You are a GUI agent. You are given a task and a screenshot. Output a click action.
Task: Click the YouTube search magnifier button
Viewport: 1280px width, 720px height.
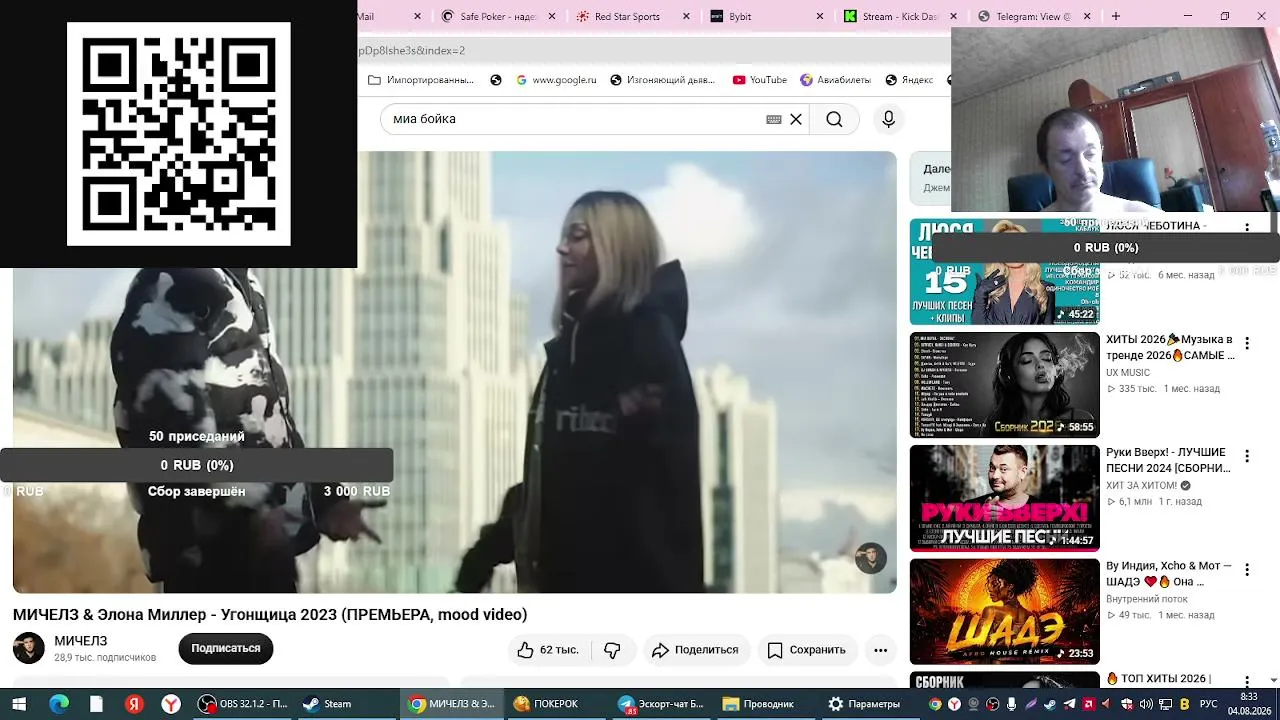(834, 119)
